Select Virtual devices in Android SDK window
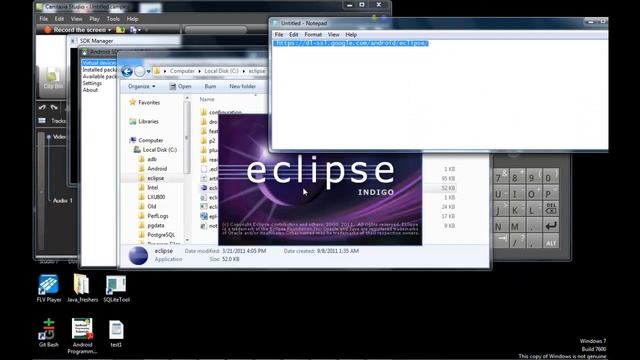The height and width of the screenshot is (360, 640). (x=99, y=63)
